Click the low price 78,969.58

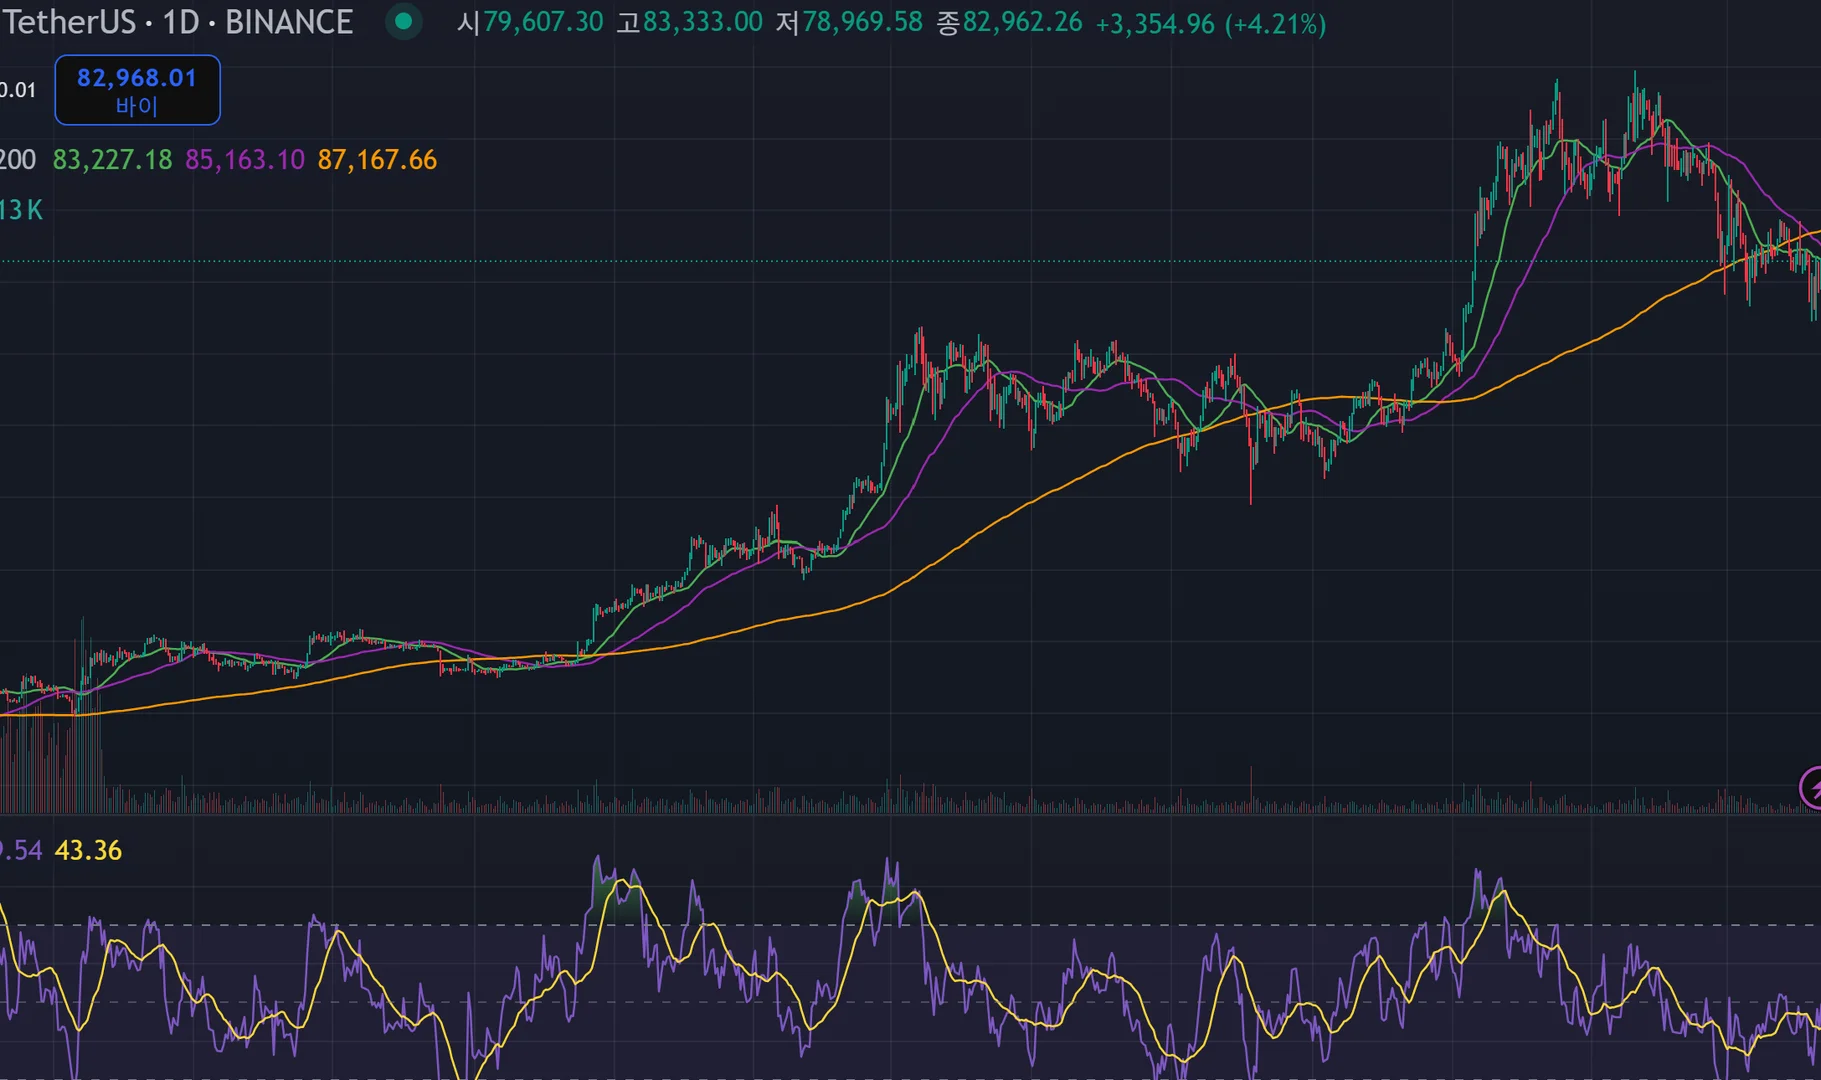[862, 22]
